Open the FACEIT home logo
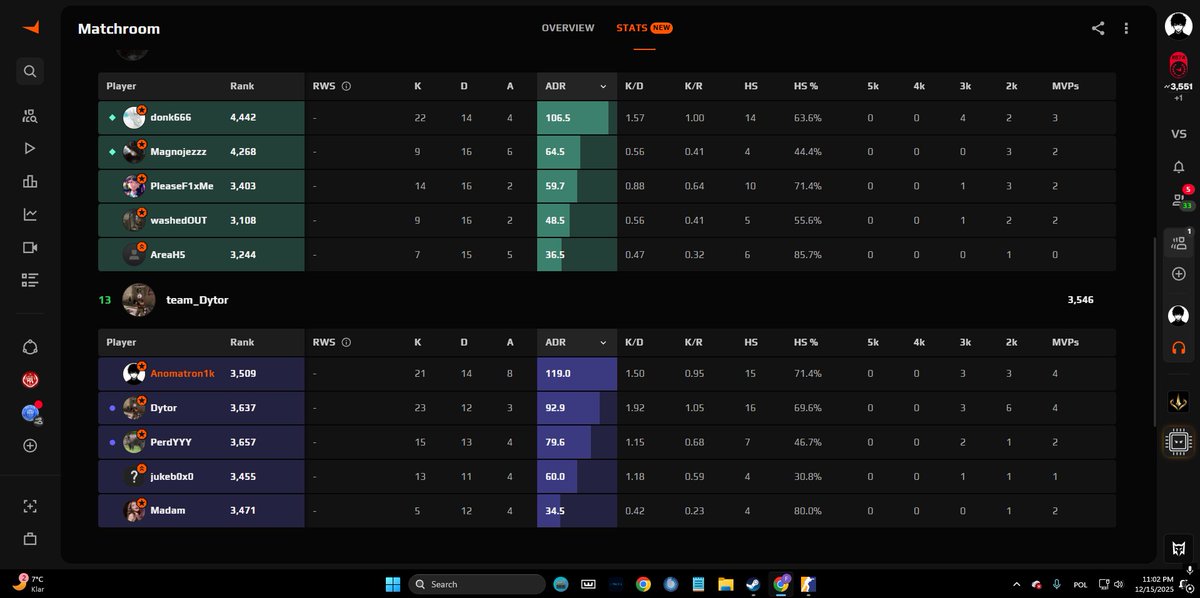Viewport: 1200px width, 598px height. tap(30, 27)
